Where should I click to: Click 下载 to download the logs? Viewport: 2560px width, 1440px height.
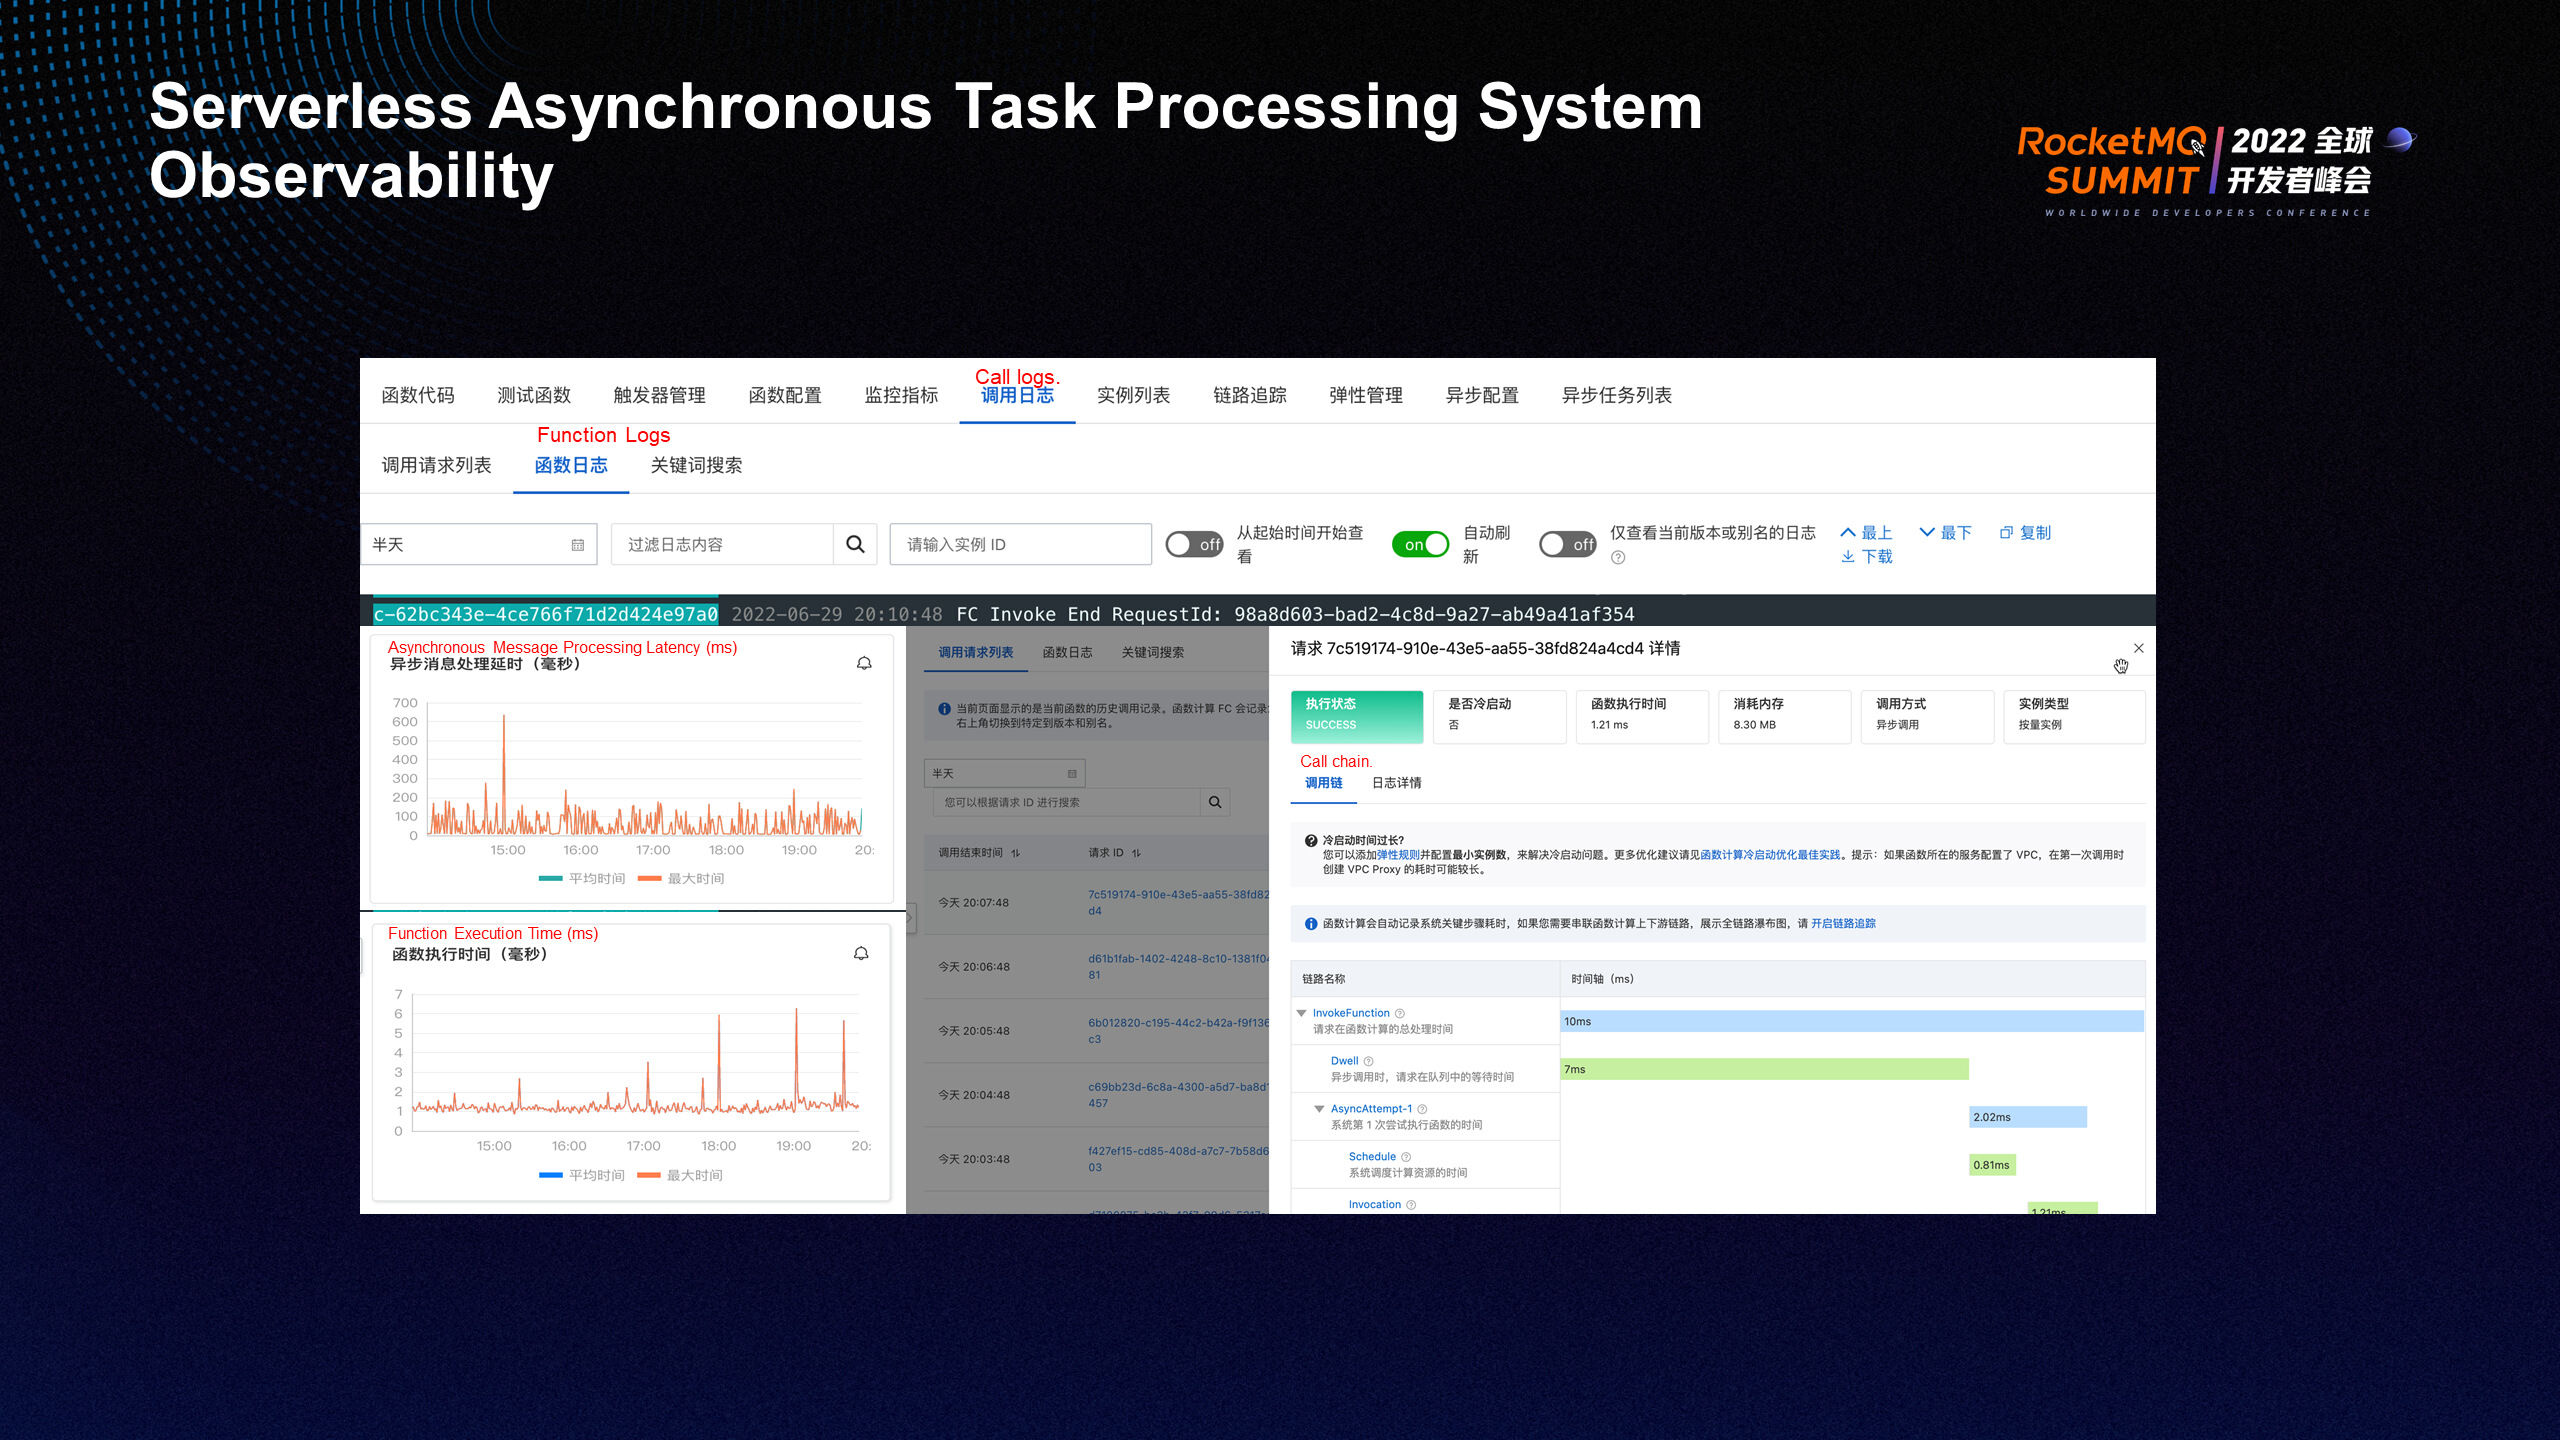click(1866, 557)
